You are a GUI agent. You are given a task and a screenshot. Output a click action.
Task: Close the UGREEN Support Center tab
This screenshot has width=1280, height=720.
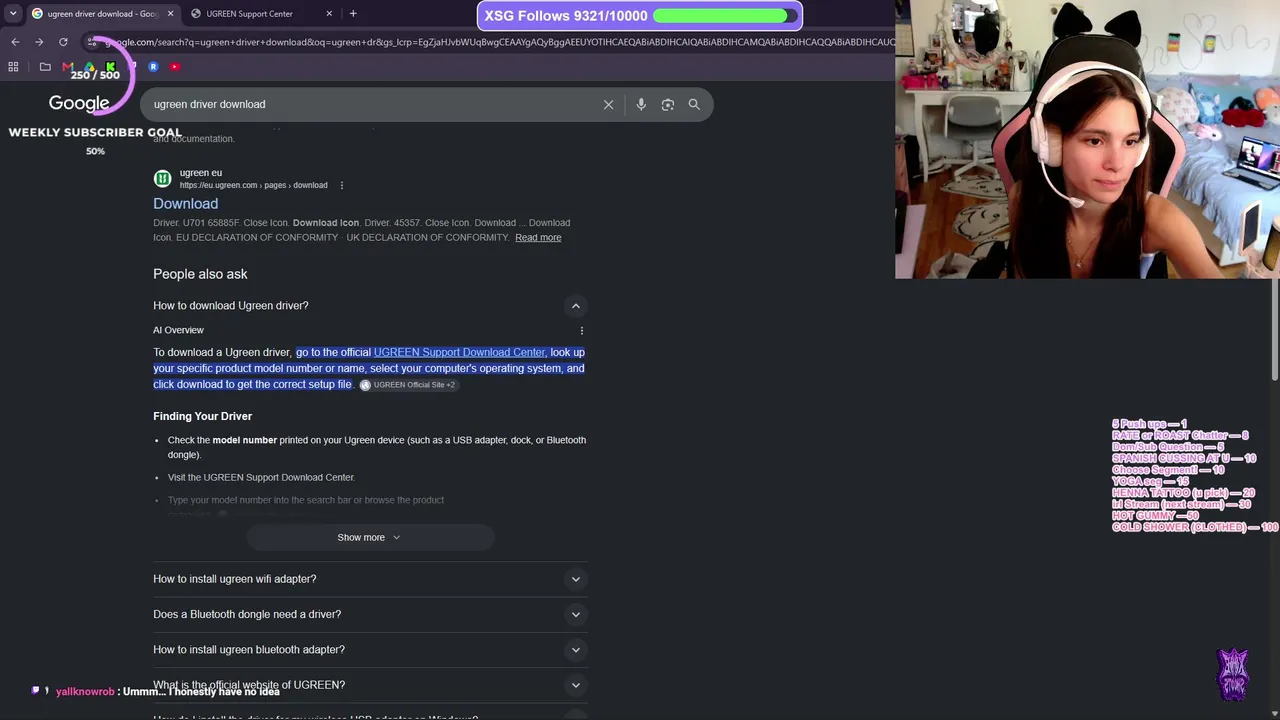pyautogui.click(x=330, y=14)
